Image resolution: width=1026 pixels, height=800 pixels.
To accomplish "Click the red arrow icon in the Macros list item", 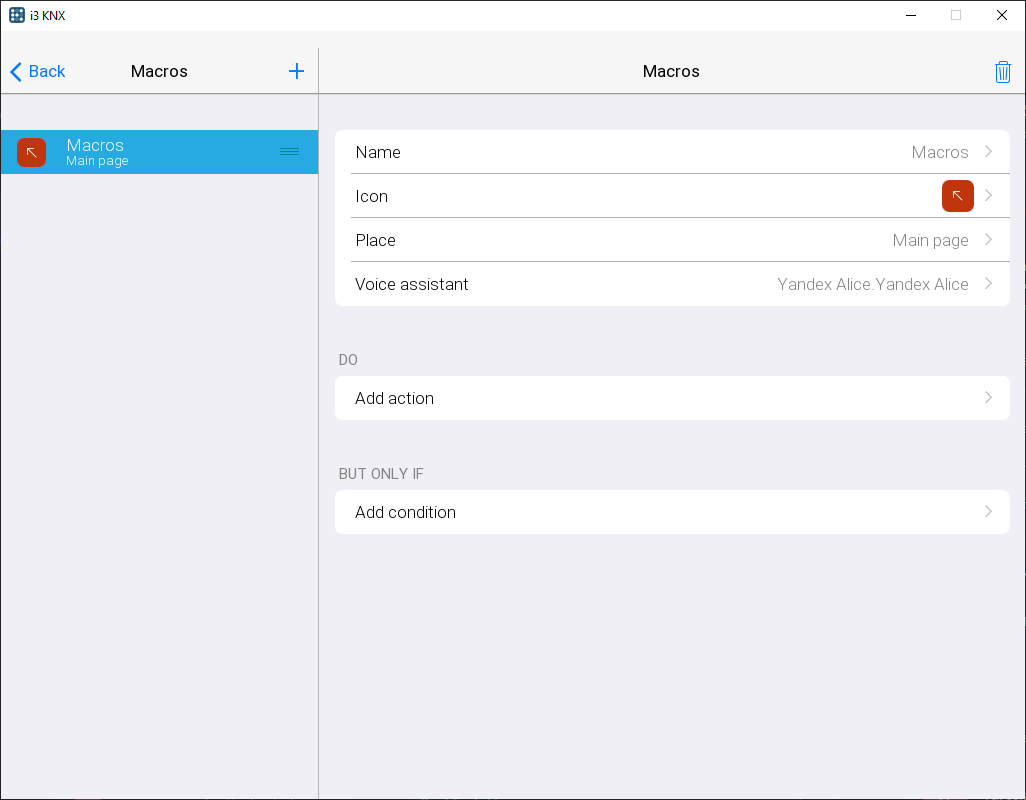I will pyautogui.click(x=32, y=152).
